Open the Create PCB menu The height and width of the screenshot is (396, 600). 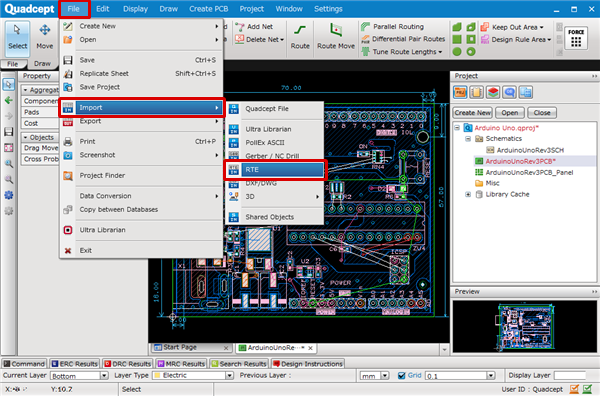point(209,9)
